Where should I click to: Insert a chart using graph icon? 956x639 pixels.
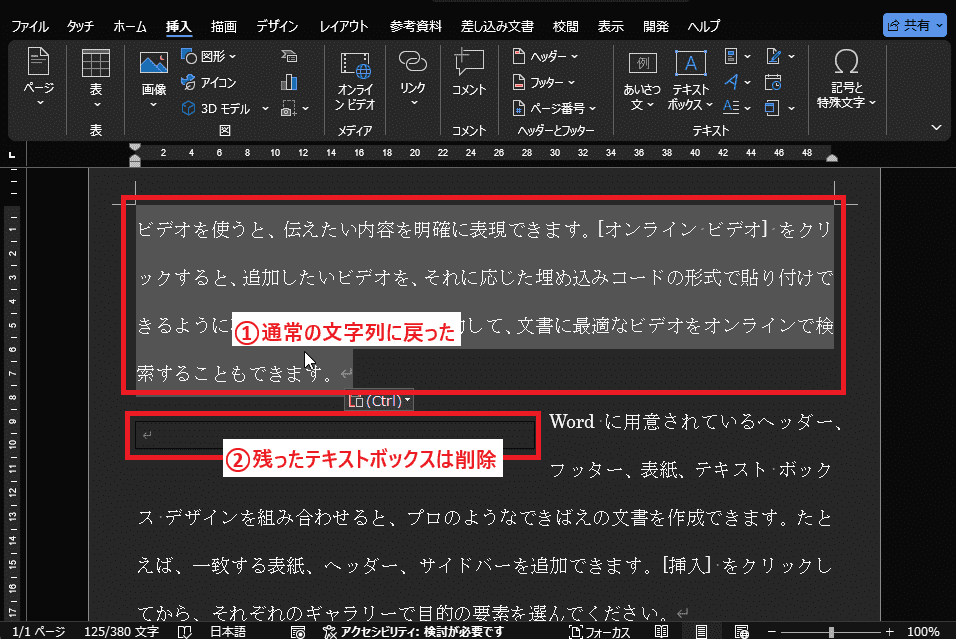(x=290, y=82)
